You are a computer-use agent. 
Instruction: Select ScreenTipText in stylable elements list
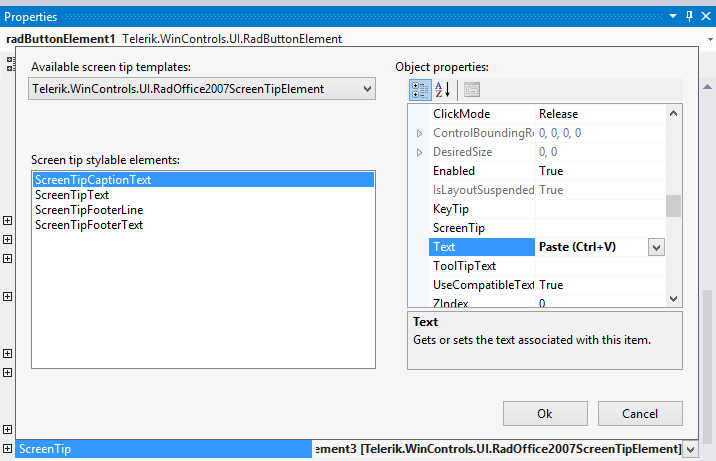(x=204, y=195)
